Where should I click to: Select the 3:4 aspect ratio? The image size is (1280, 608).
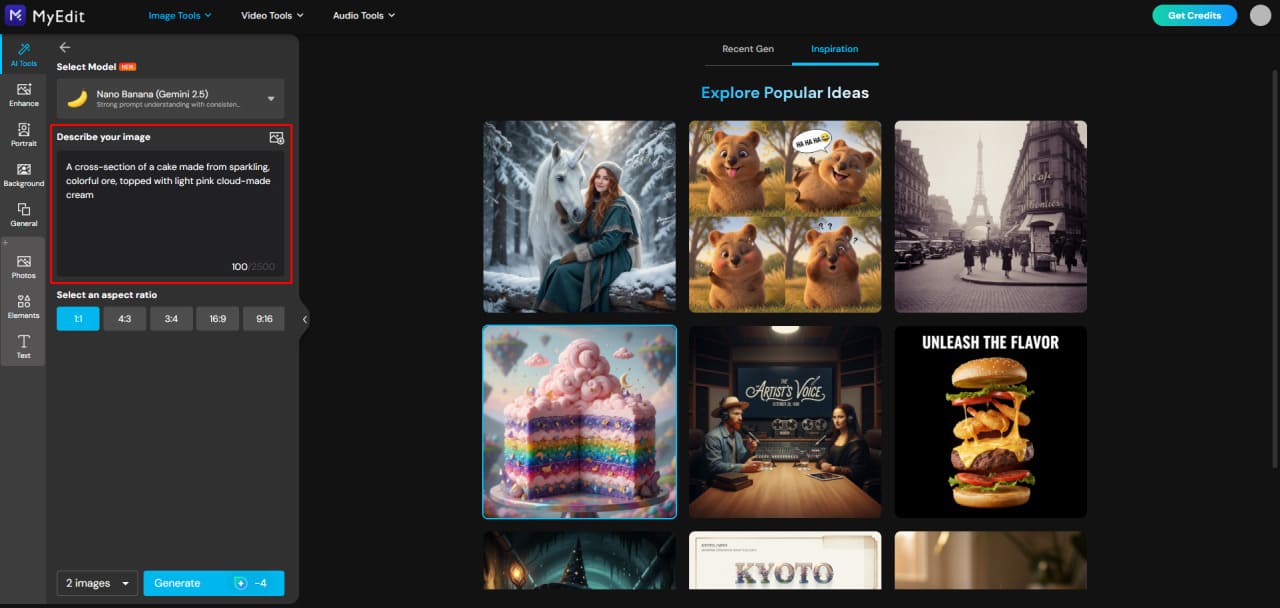pos(171,319)
